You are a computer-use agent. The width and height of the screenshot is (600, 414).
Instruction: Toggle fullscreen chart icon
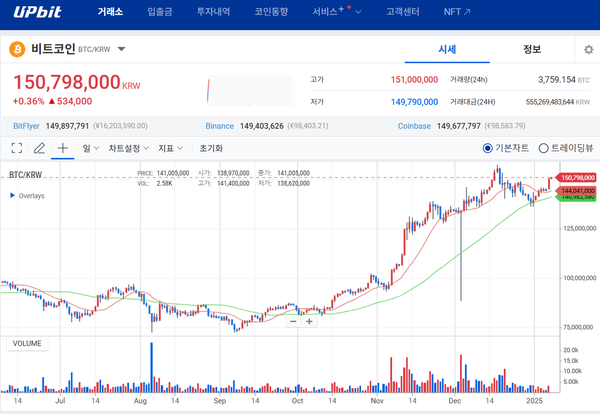tap(17, 148)
